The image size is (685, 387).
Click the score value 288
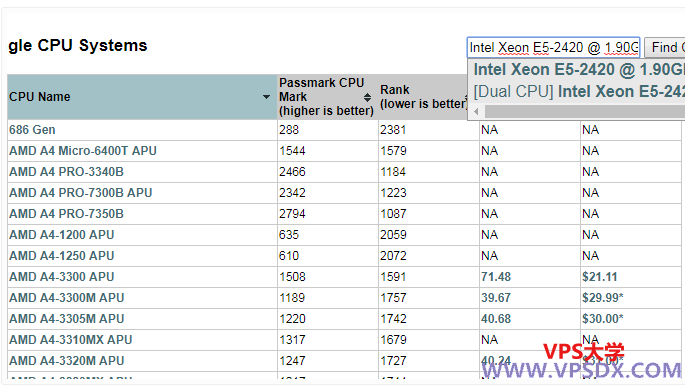coord(289,130)
